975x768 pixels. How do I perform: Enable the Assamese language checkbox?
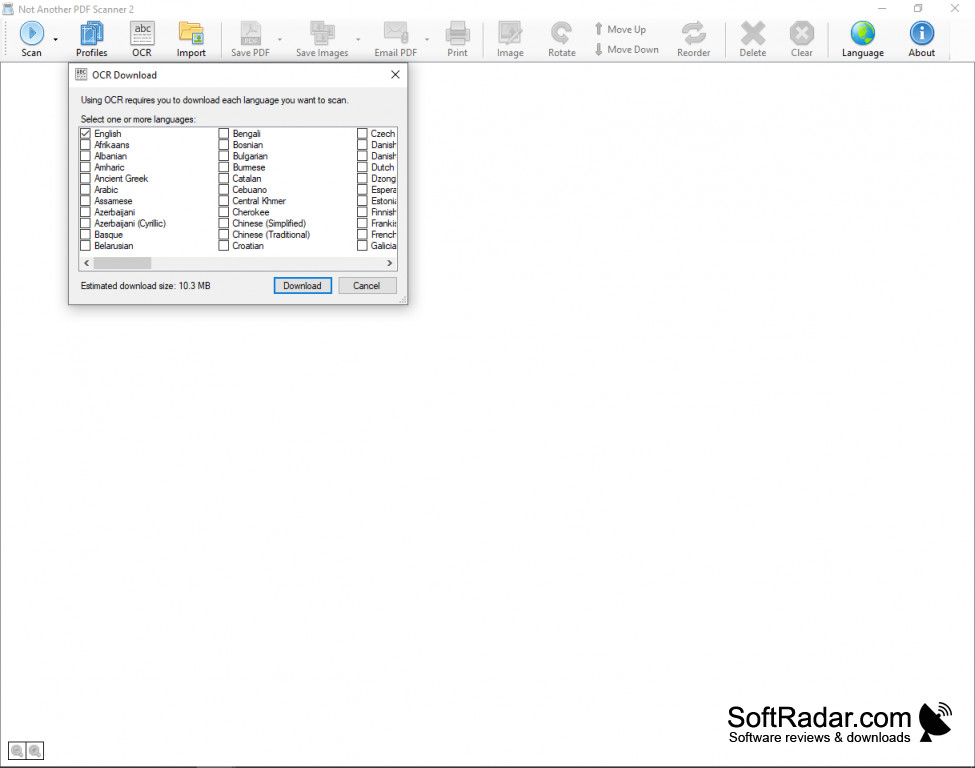(x=85, y=201)
